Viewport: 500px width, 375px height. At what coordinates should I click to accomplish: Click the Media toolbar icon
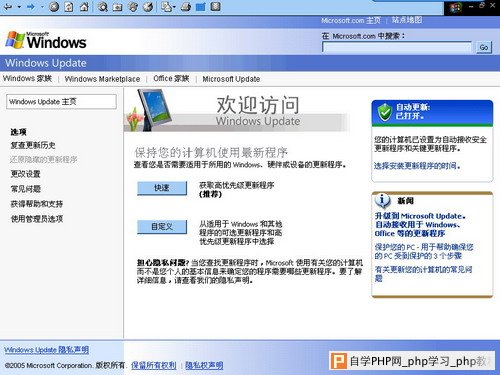133,7
